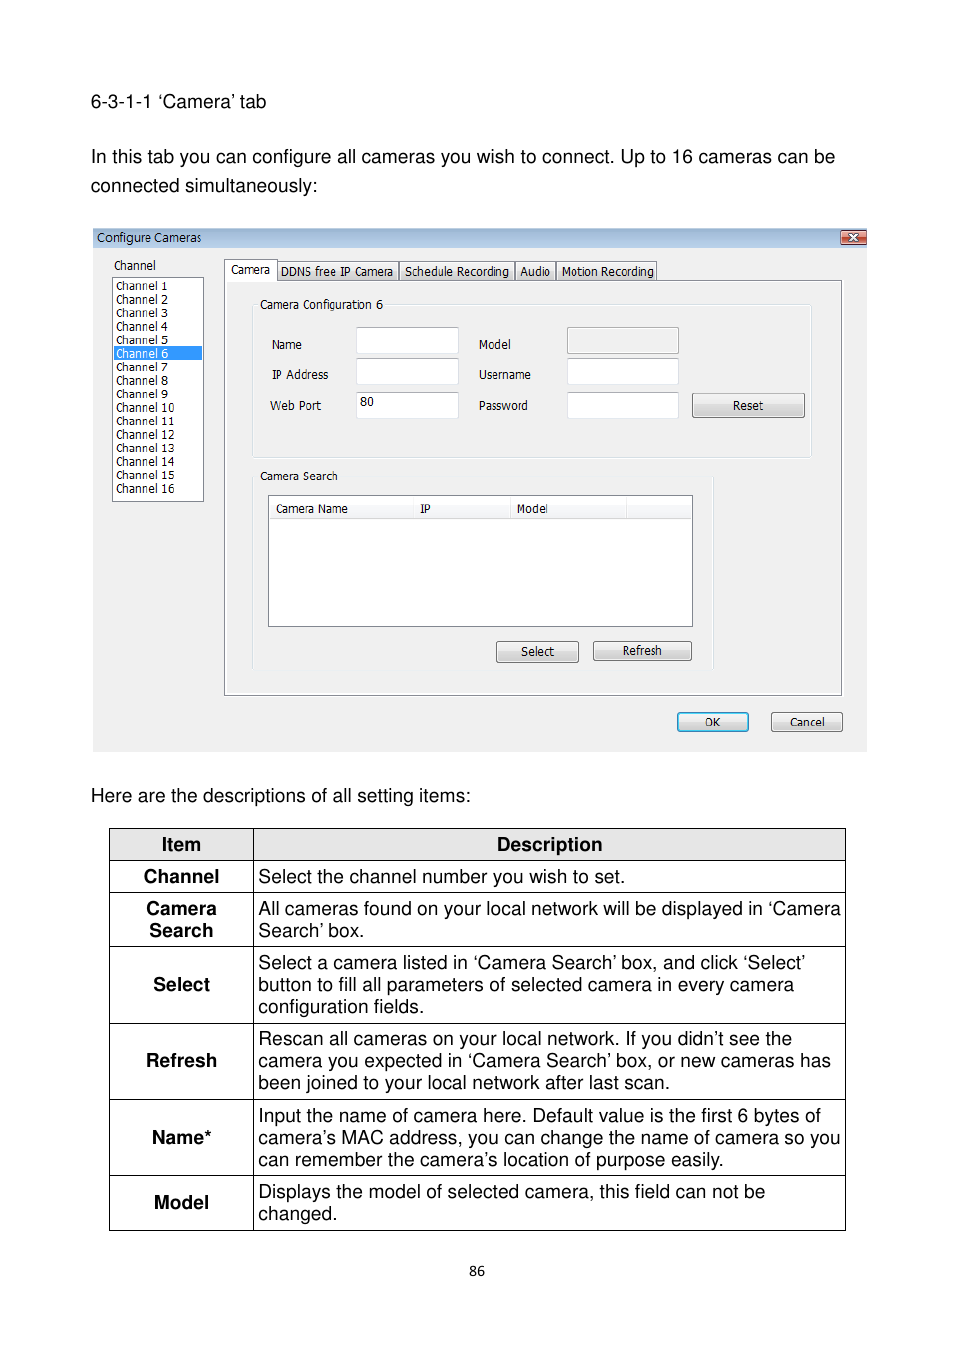
Task: Select Channel 11 in the list
Action: pos(158,421)
